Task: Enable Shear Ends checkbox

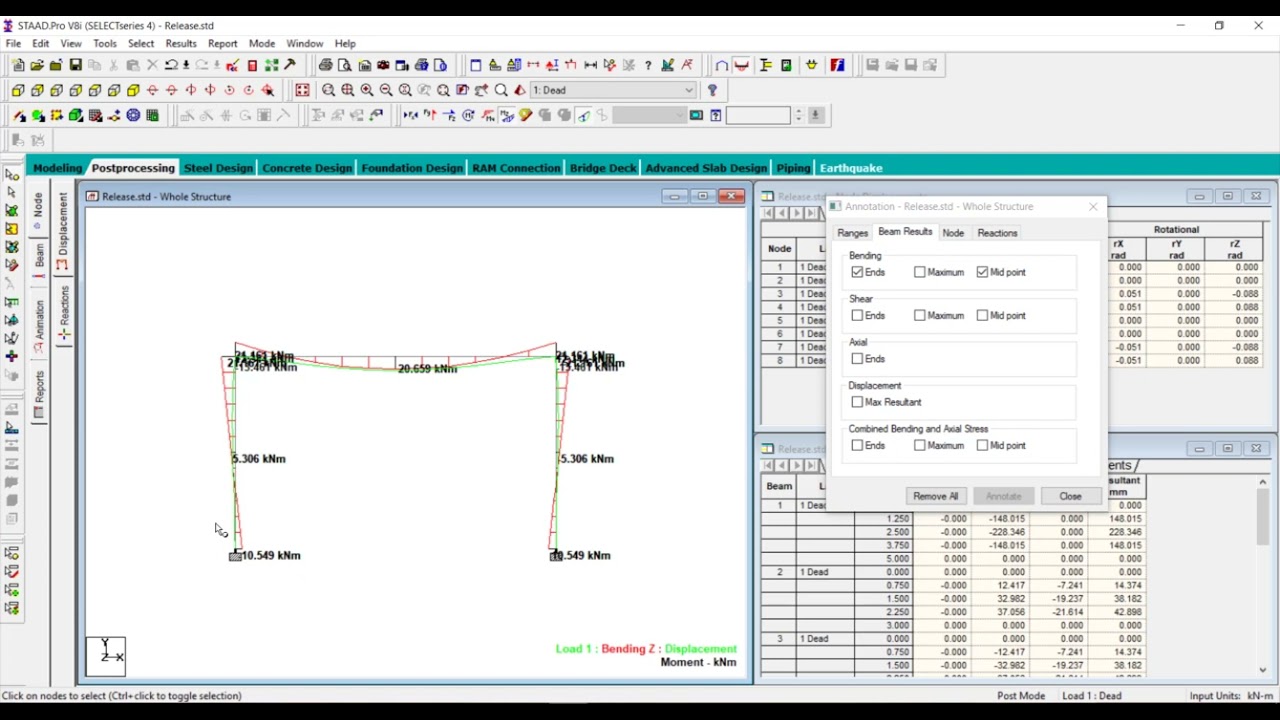Action: pyautogui.click(x=857, y=315)
